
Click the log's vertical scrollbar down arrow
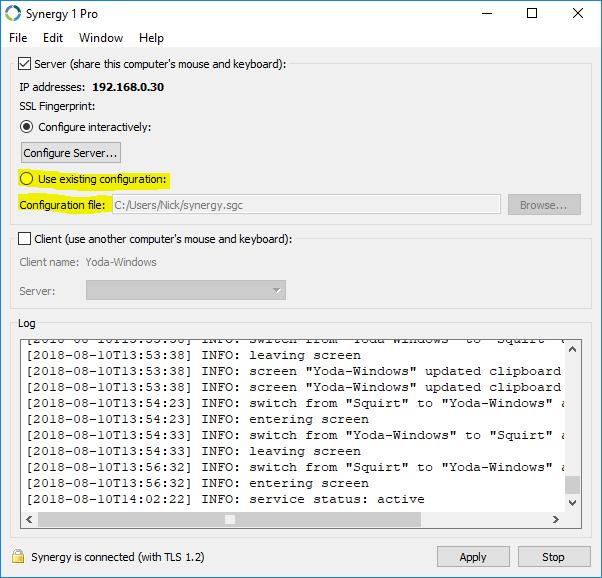tap(572, 503)
